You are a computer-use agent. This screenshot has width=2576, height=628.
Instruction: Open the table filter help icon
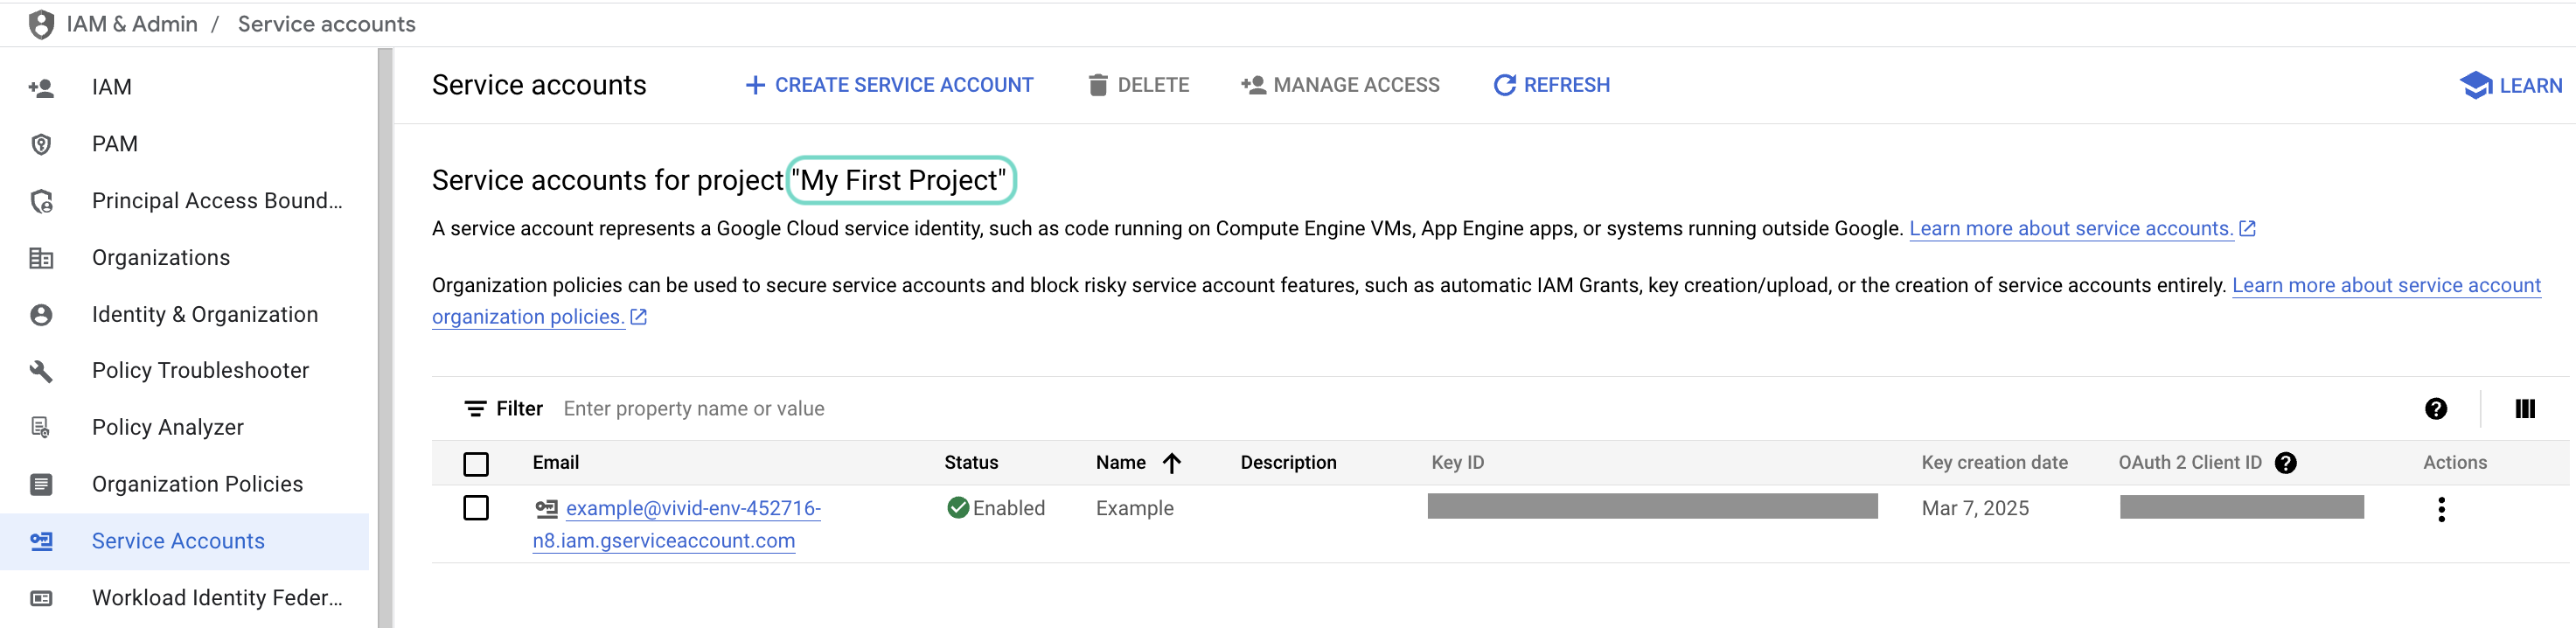(2435, 408)
